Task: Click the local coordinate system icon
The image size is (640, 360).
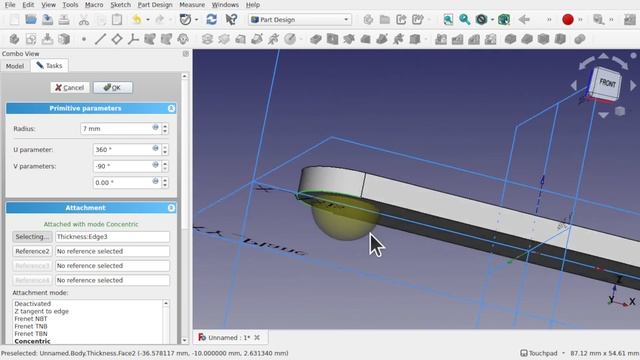Action: pos(133,39)
